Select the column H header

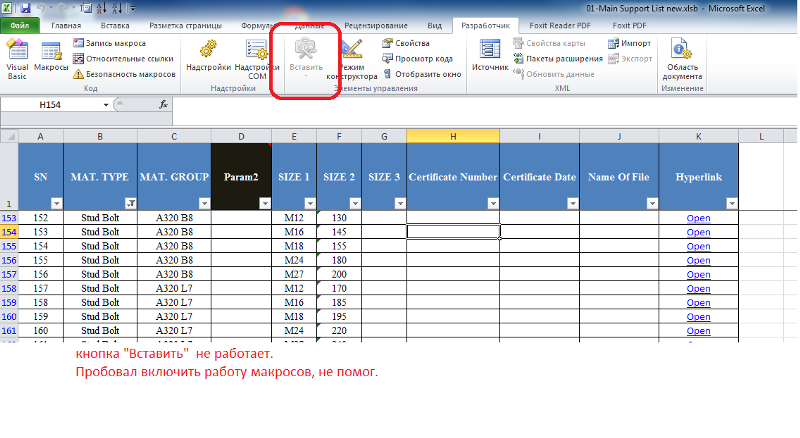click(x=453, y=135)
